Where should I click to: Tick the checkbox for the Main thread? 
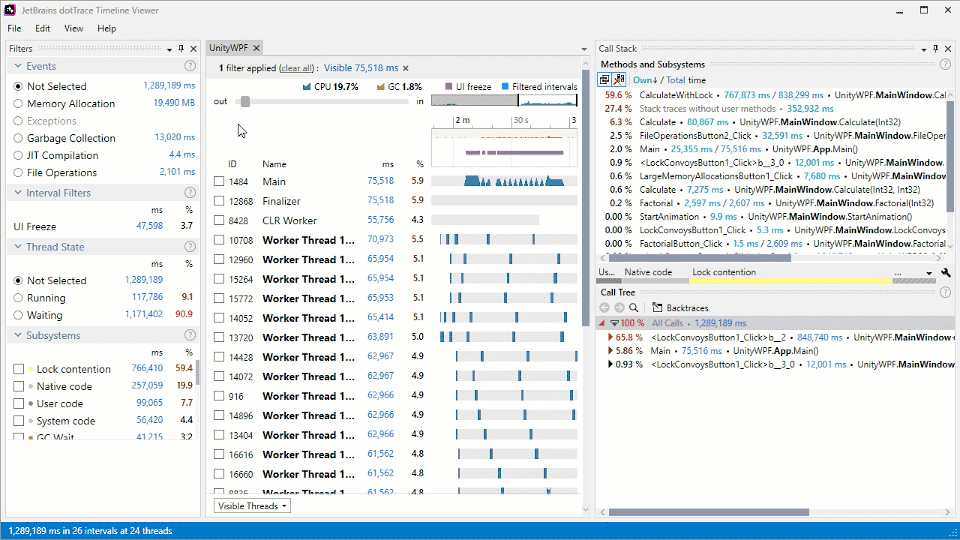click(x=219, y=182)
